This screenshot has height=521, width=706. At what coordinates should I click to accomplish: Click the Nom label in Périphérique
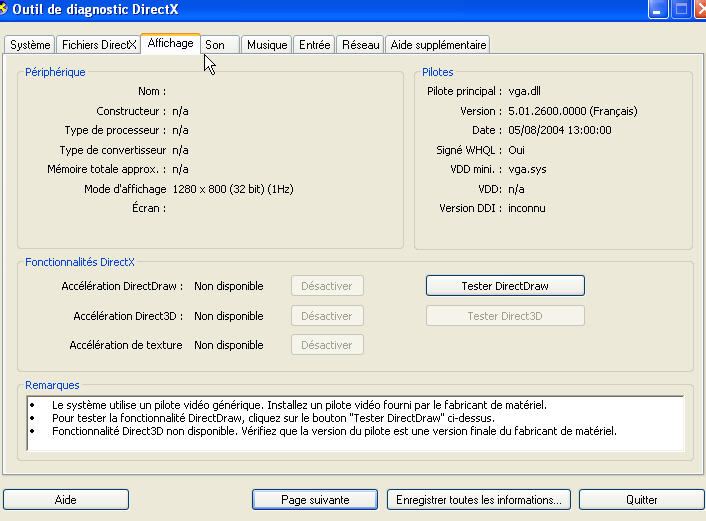click(x=152, y=91)
